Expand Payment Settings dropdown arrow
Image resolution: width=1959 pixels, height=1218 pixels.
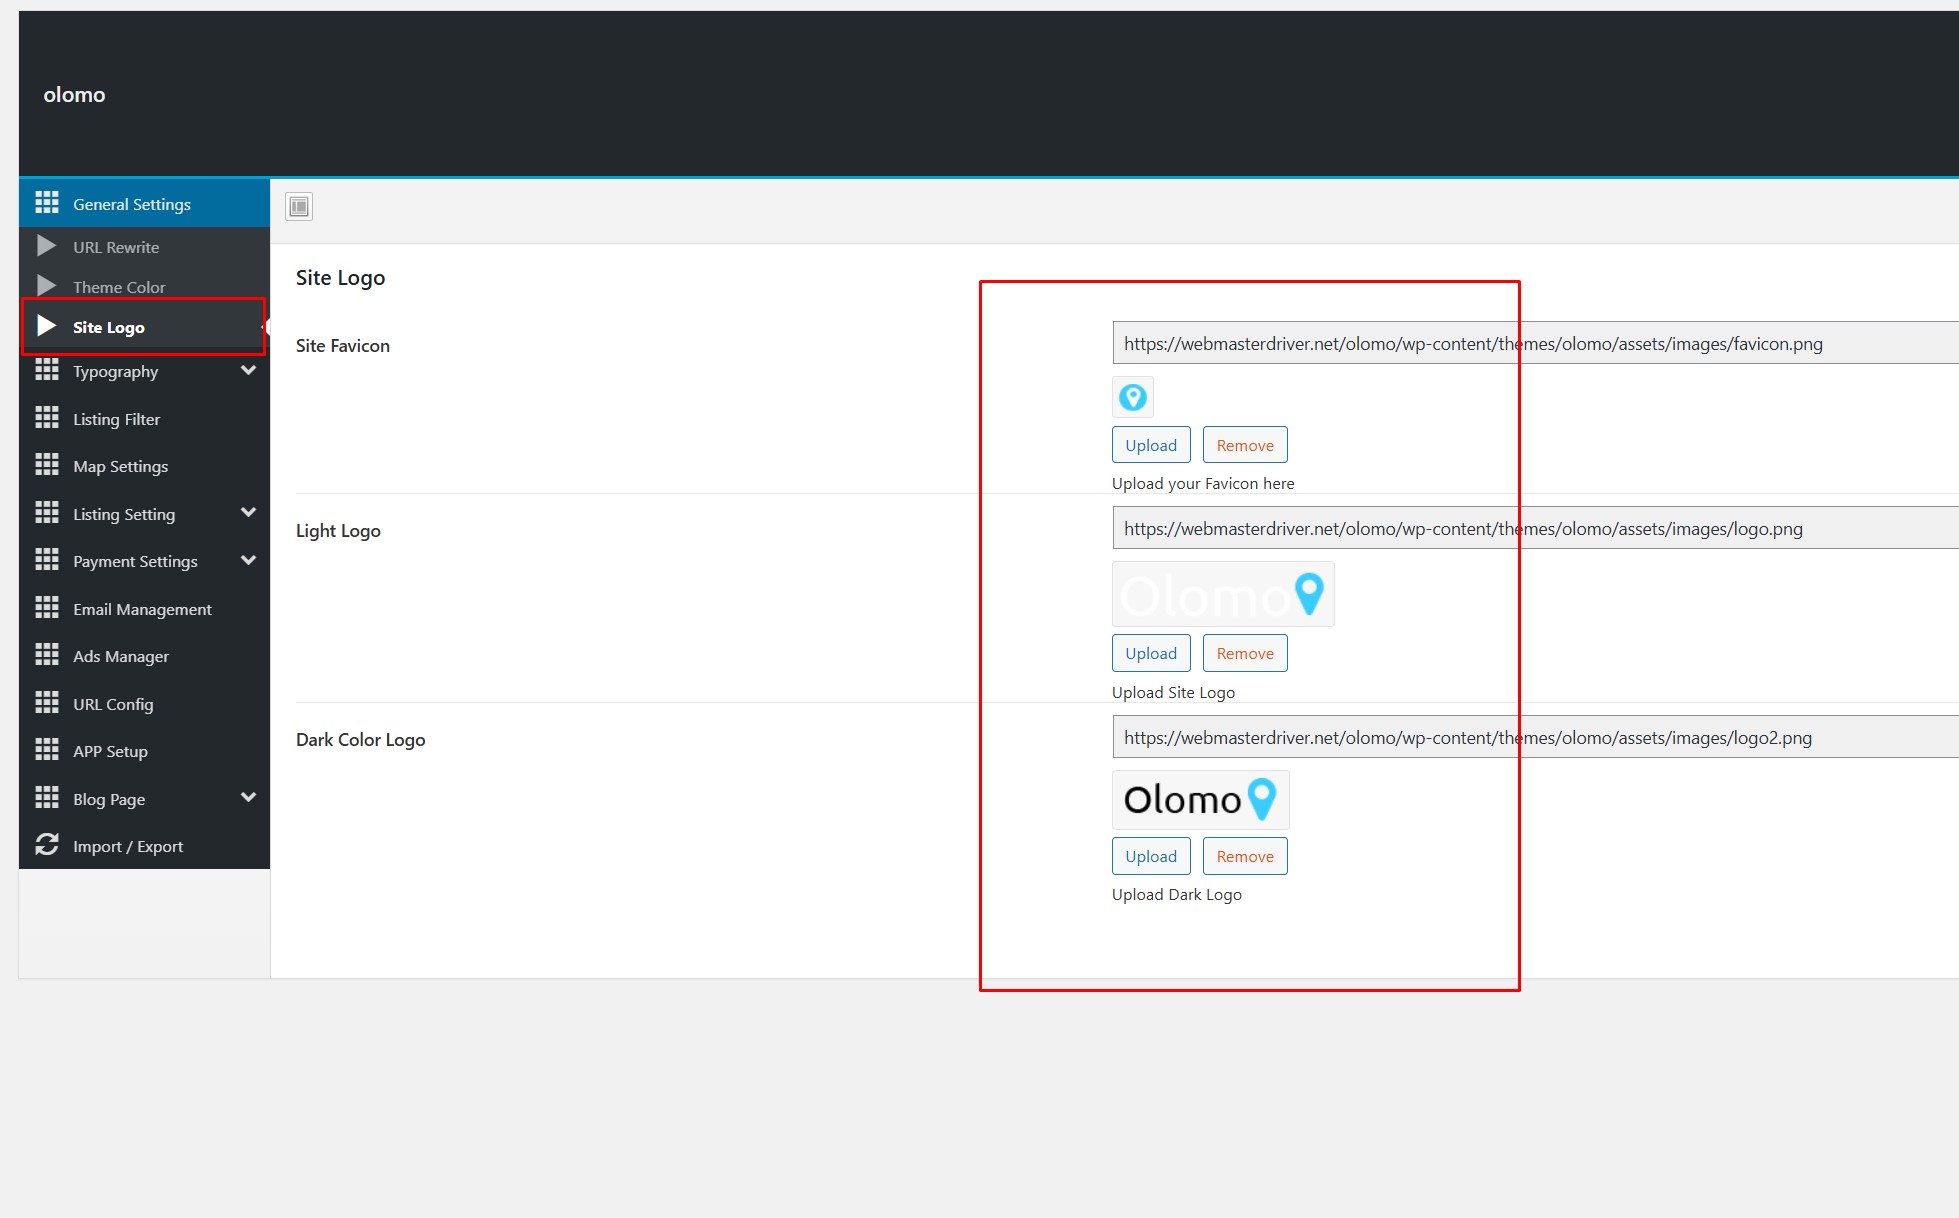click(x=248, y=560)
